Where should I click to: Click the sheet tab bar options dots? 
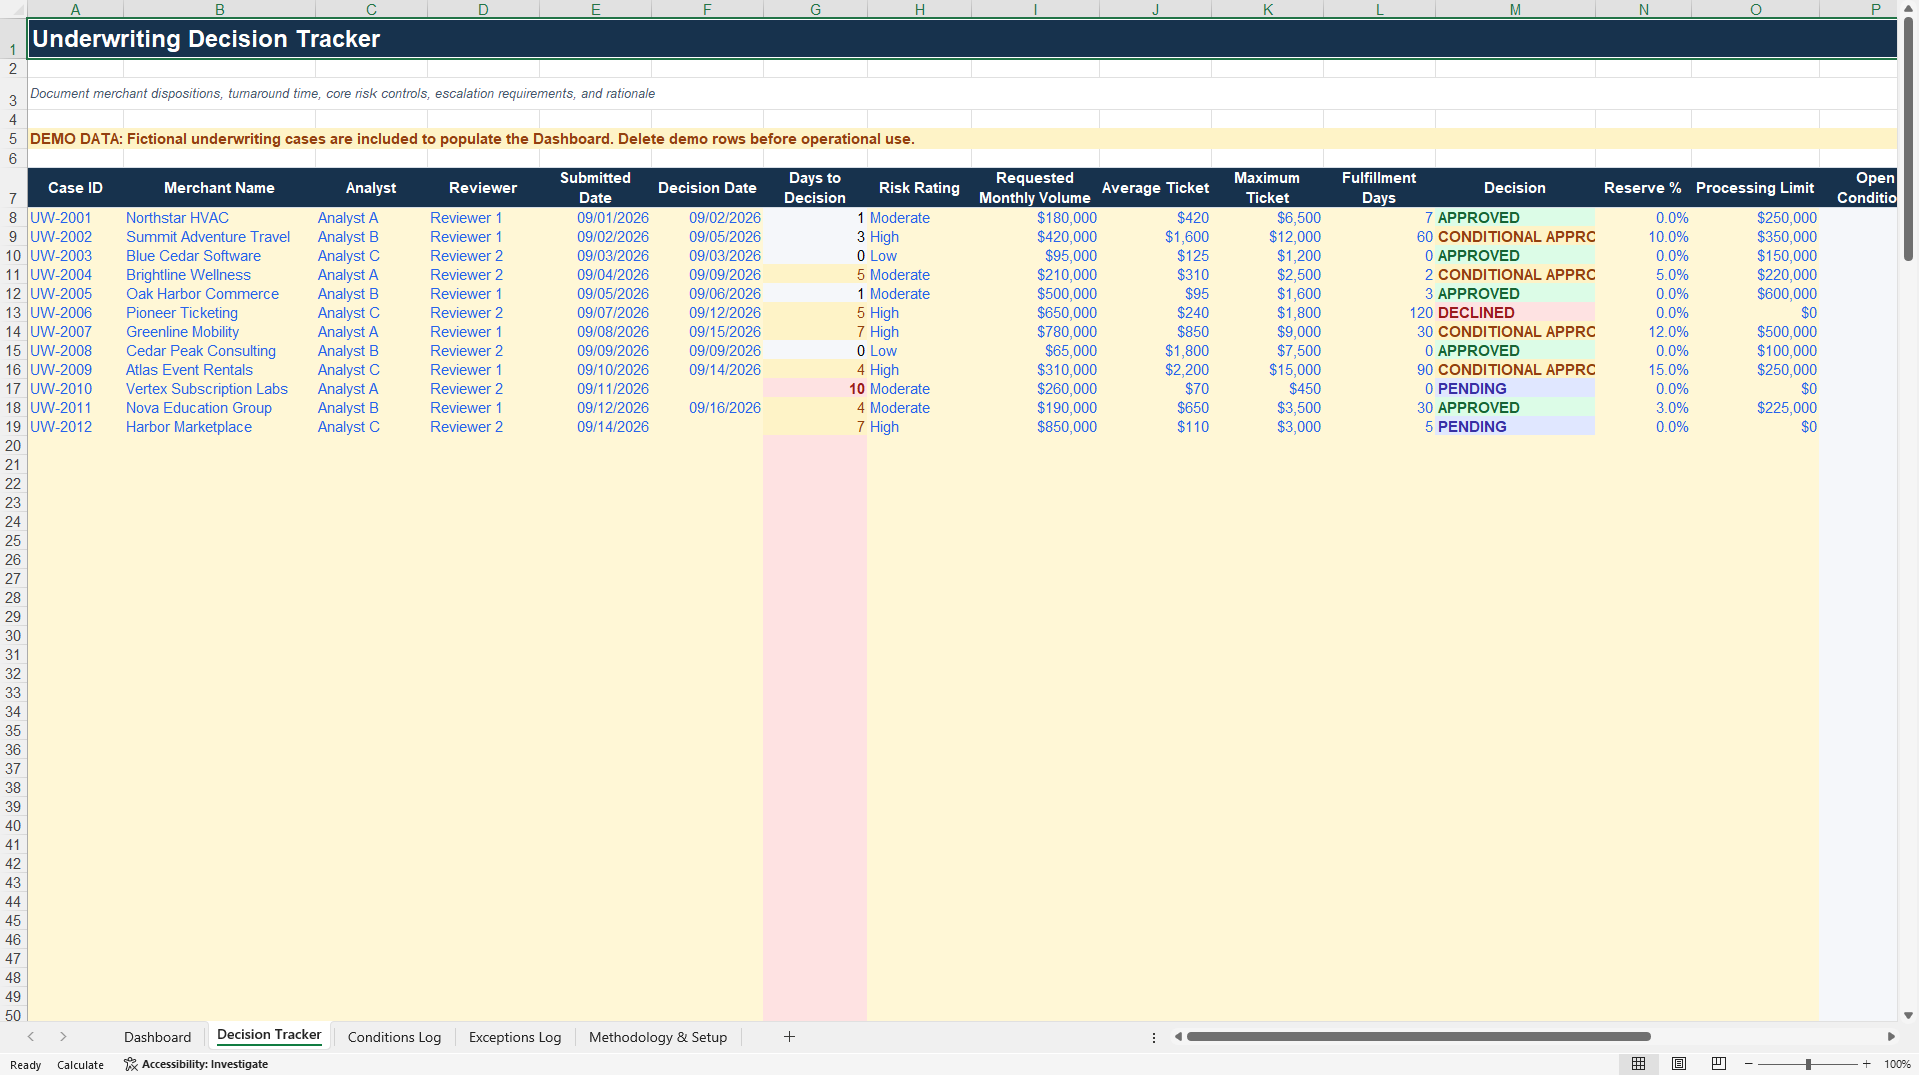pos(1154,1038)
